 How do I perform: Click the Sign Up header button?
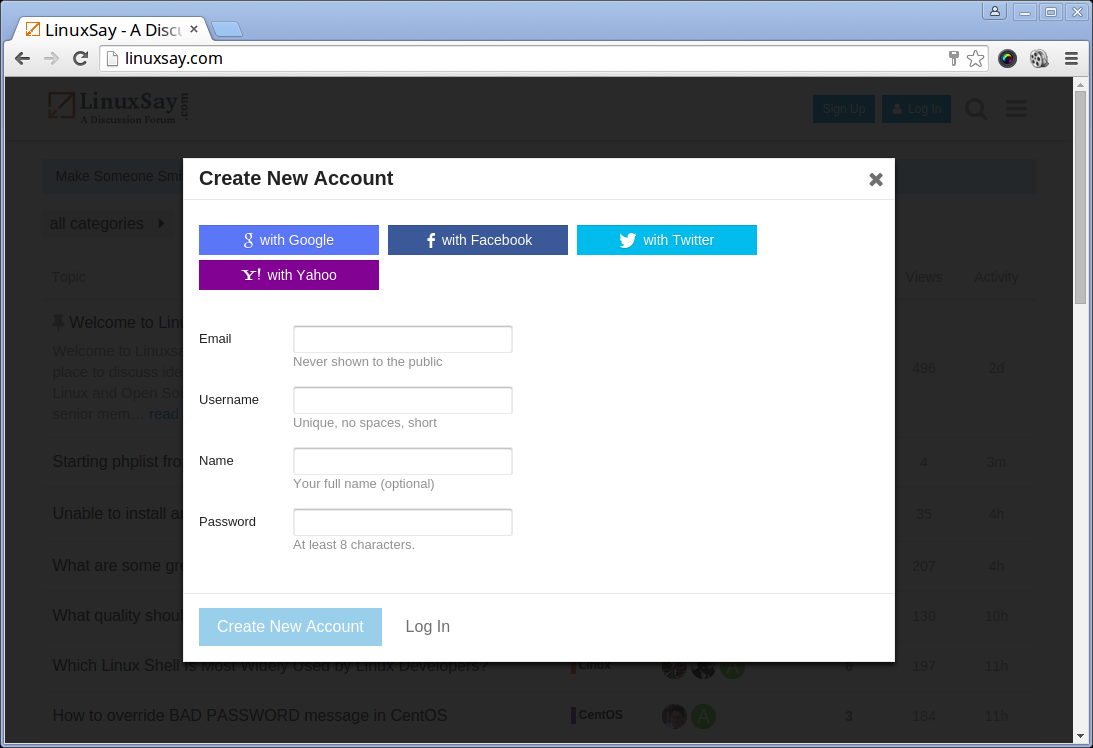coord(843,109)
